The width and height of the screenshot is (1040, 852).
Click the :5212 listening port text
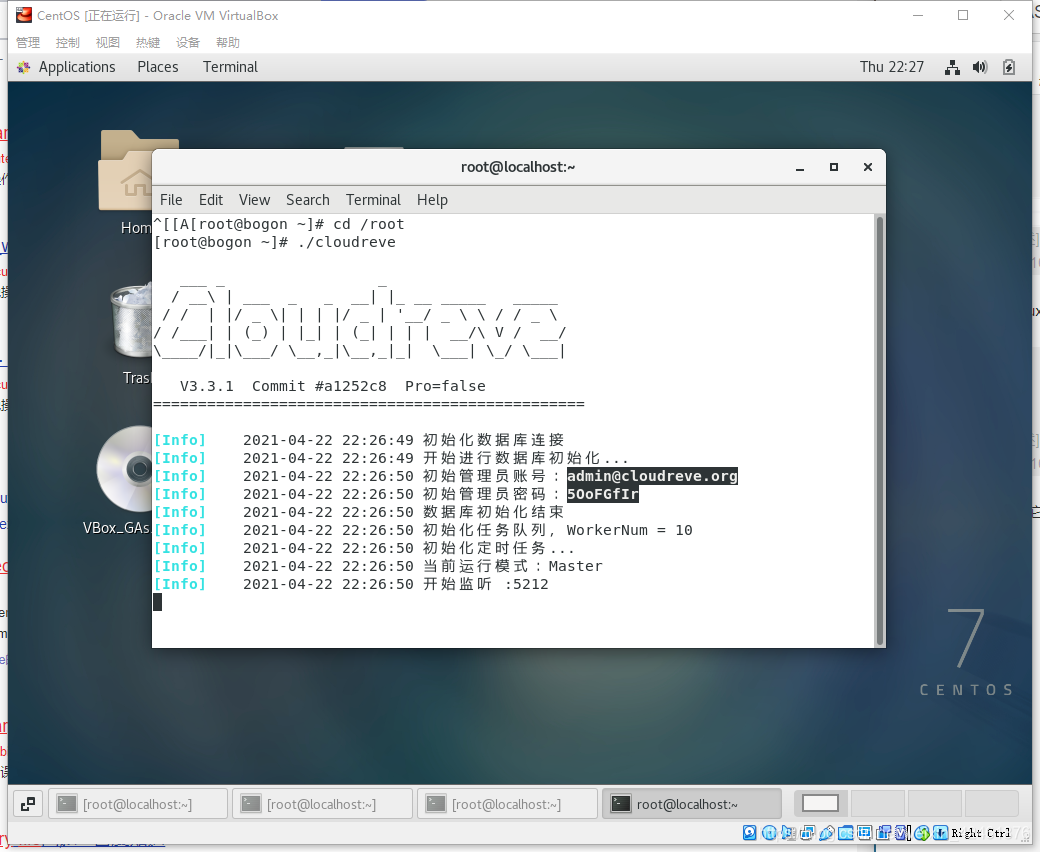click(527, 584)
